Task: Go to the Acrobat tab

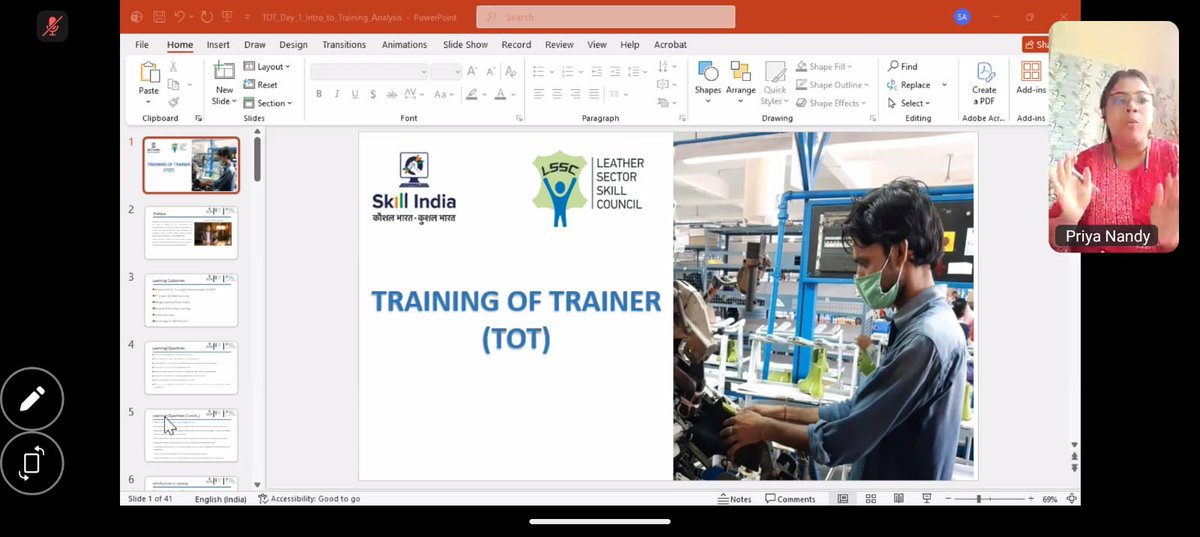Action: click(670, 45)
